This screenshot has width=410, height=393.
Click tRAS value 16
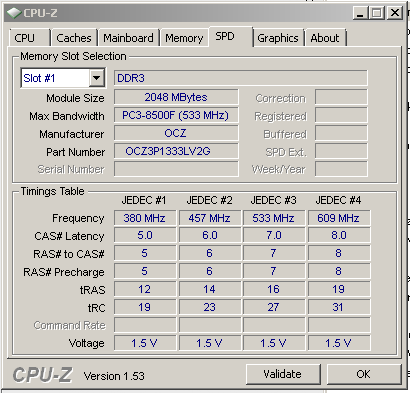(274, 289)
